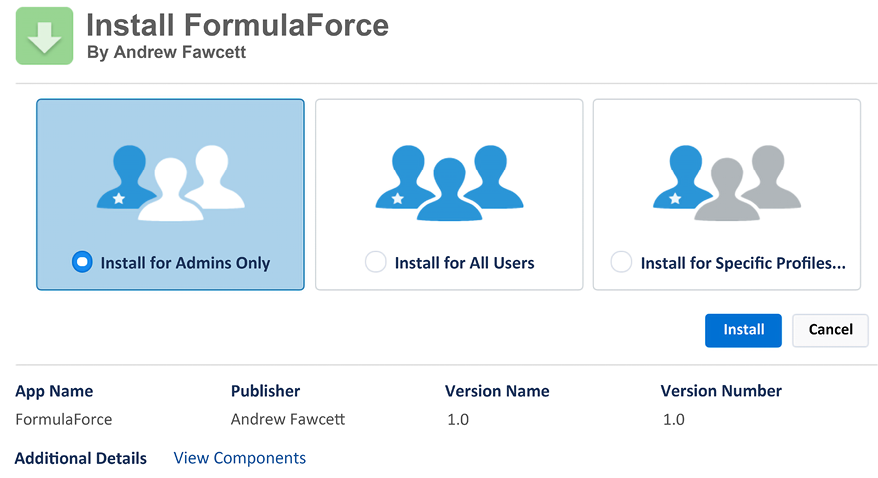Image resolution: width=878 pixels, height=478 pixels.
Task: Click the Andrew Fawcett publisher value
Action: (x=288, y=419)
